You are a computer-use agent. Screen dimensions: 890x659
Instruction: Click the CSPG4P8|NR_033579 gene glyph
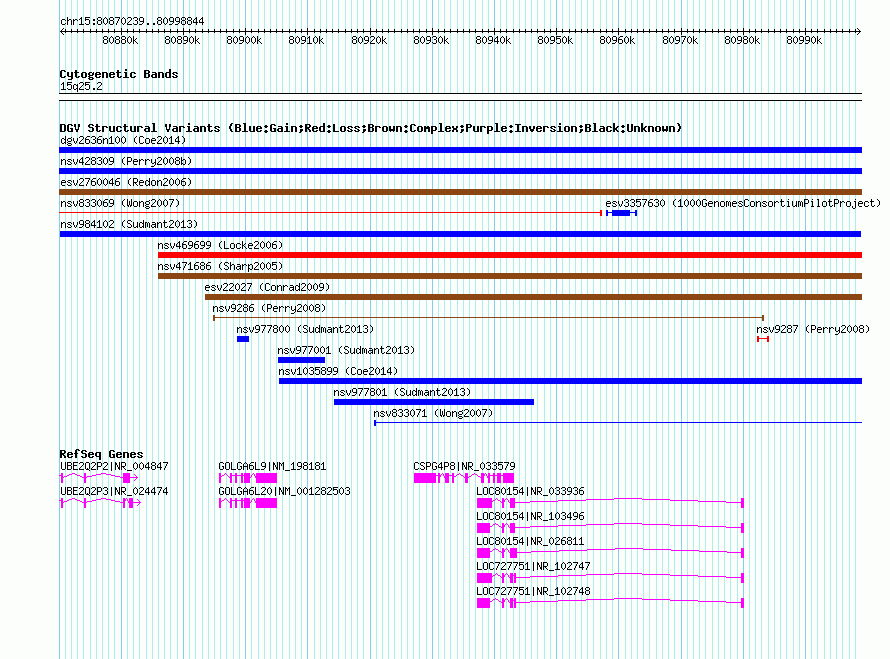click(464, 478)
